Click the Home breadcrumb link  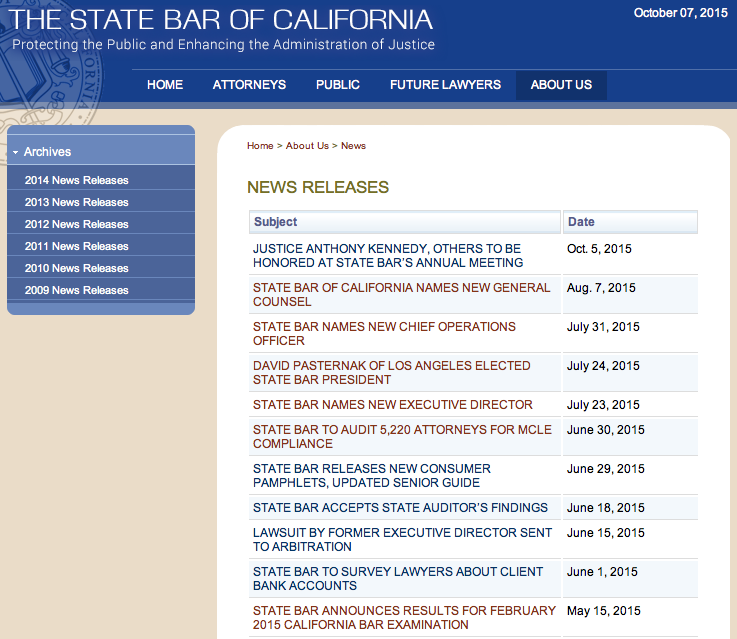point(260,146)
